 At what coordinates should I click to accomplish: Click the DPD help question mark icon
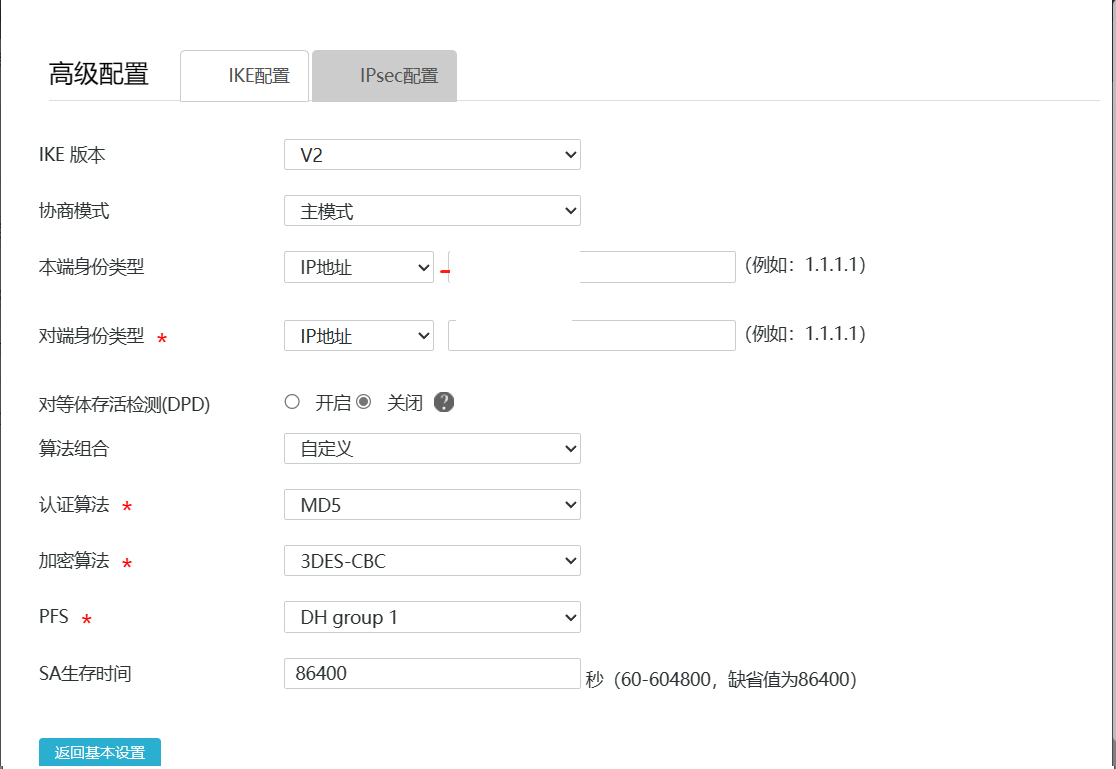pyautogui.click(x=445, y=403)
